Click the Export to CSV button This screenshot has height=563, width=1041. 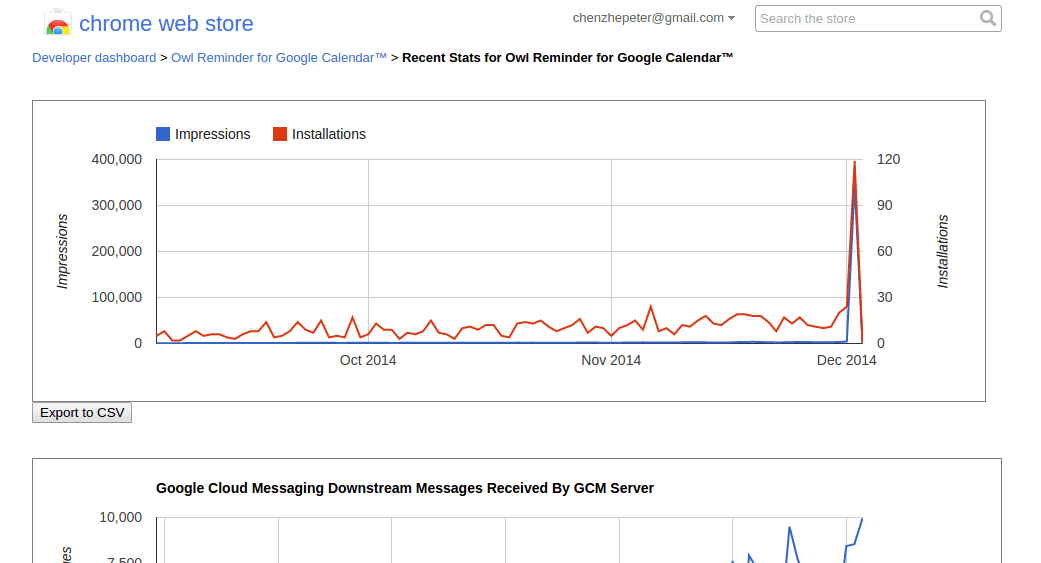[82, 412]
